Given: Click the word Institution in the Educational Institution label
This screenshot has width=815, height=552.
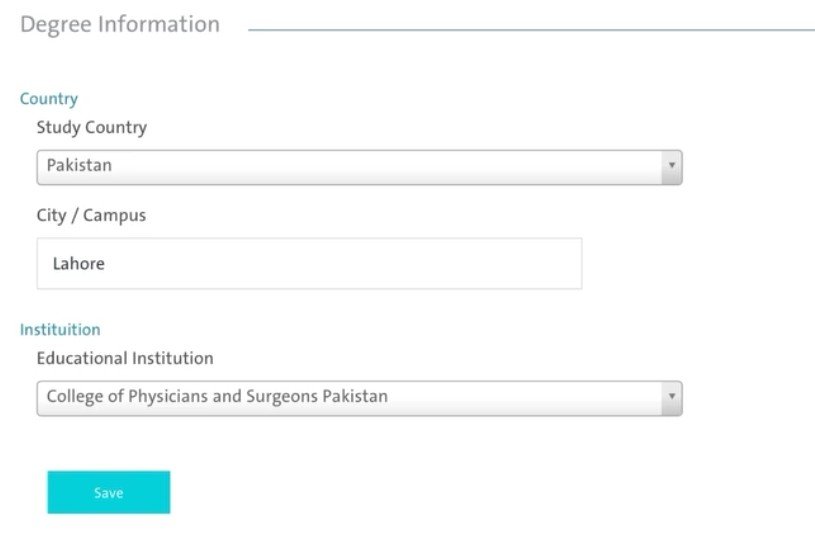Looking at the screenshot, I should [x=173, y=358].
